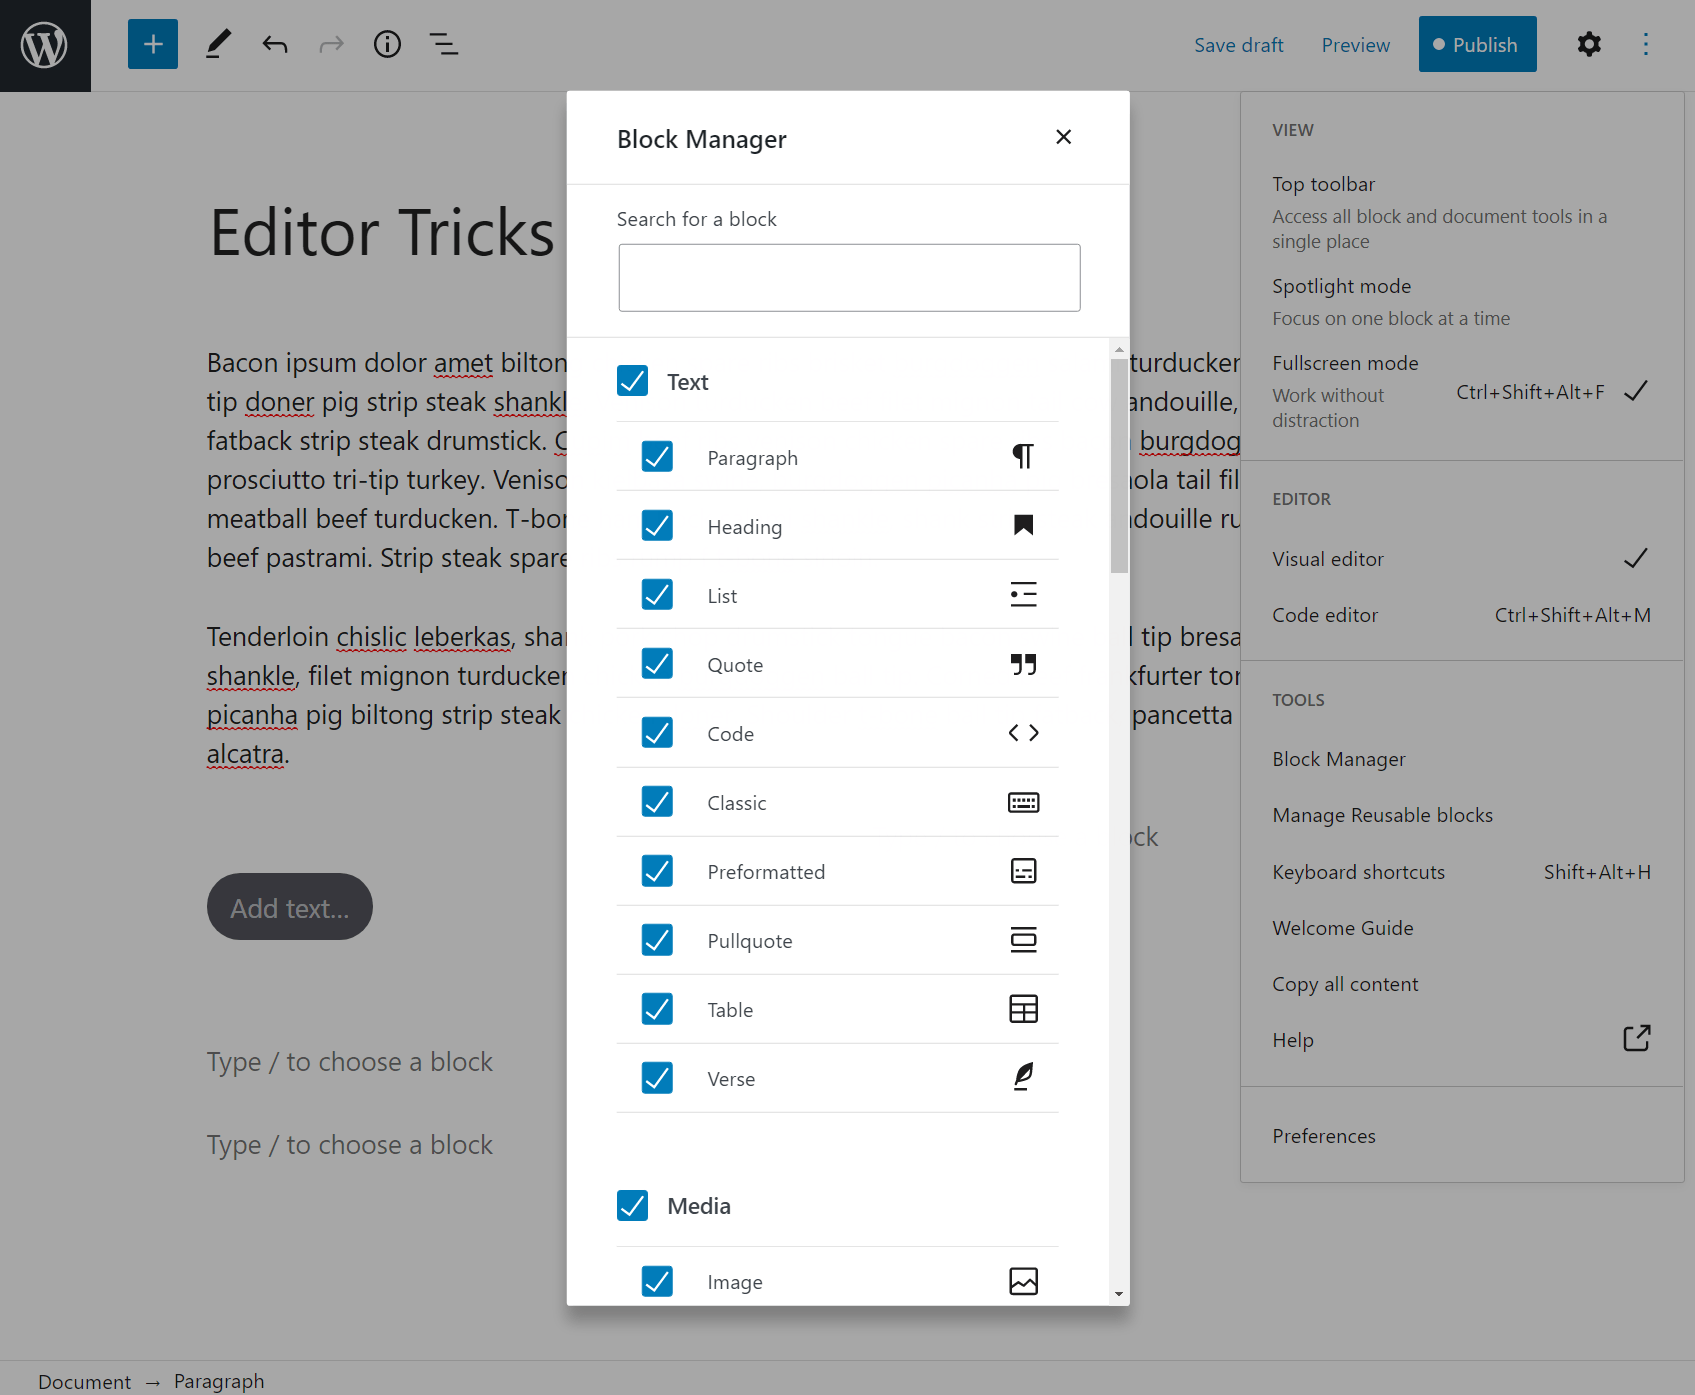Open the Settings gear icon
The height and width of the screenshot is (1395, 1695).
[1588, 44]
